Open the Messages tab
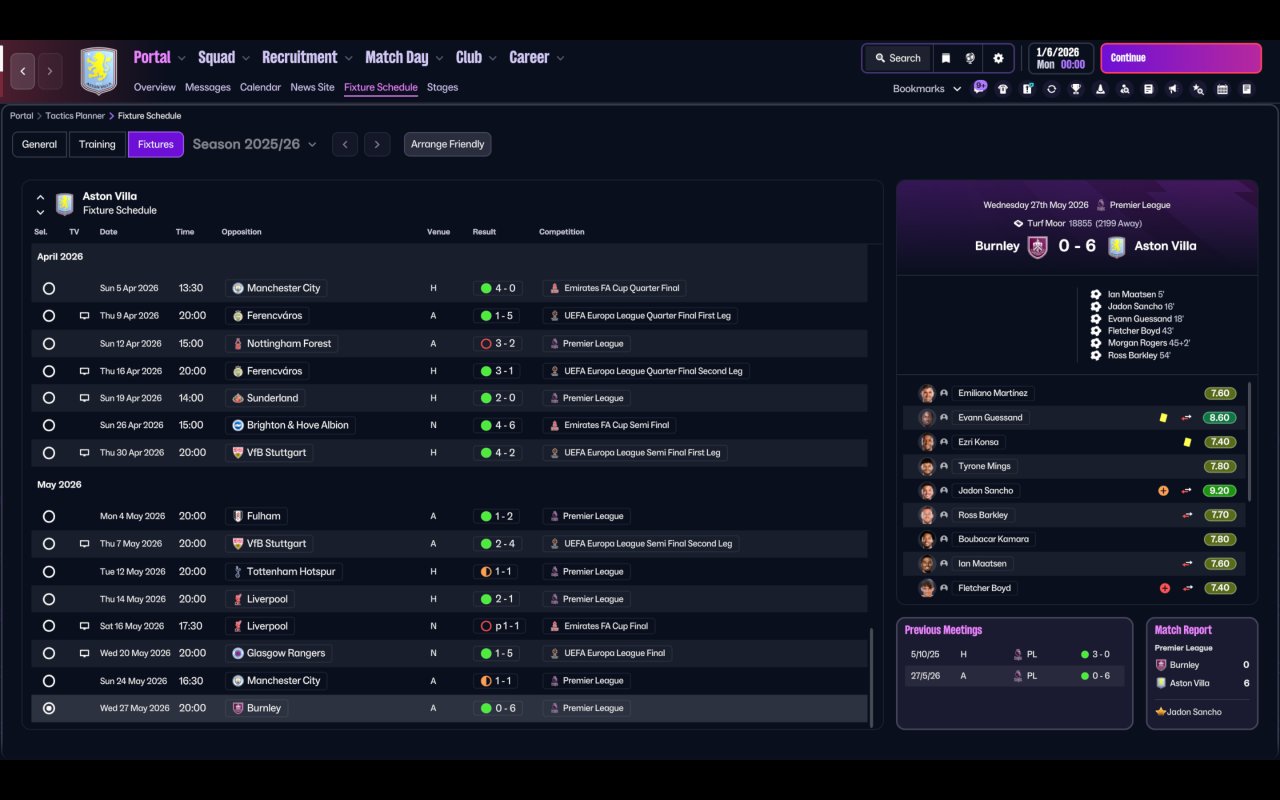Screen dimensions: 1280x800 click(x=208, y=87)
